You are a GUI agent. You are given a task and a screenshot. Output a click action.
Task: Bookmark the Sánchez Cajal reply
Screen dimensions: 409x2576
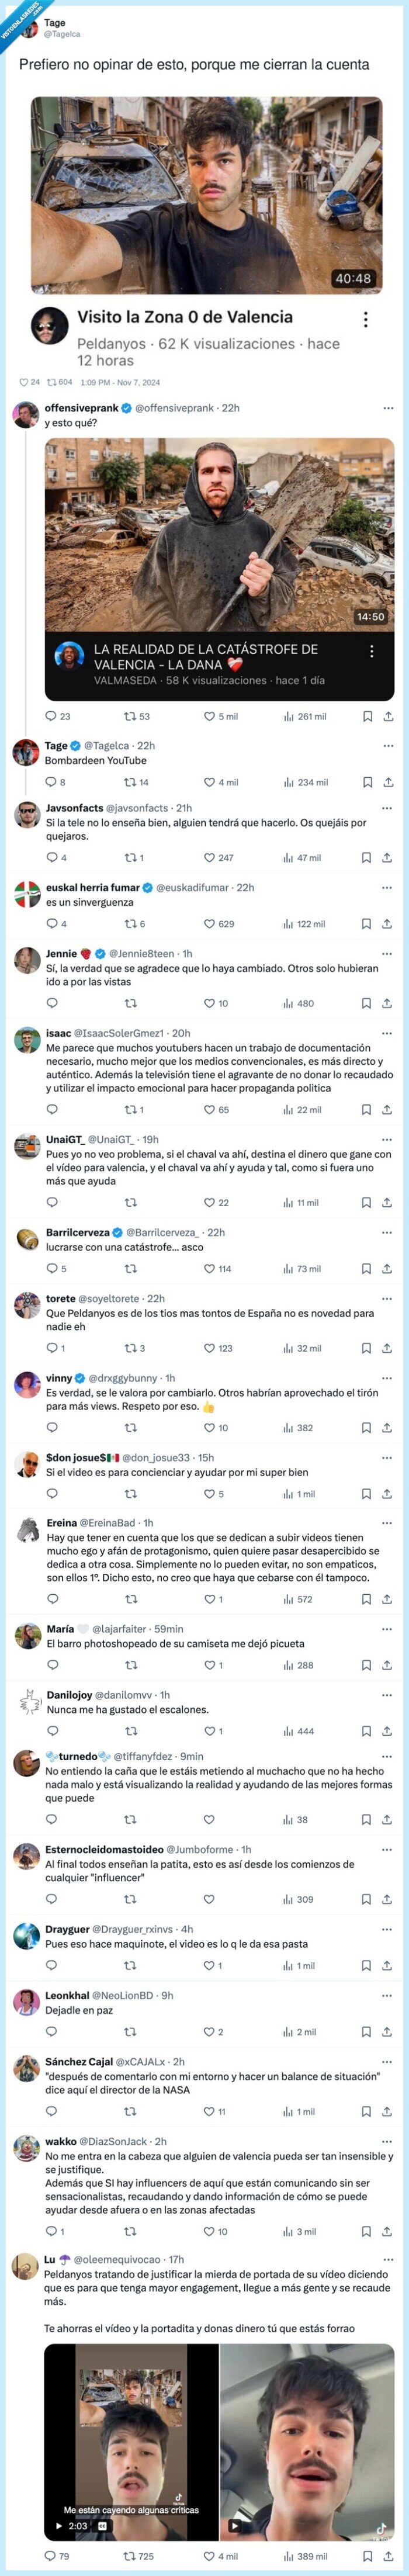(x=366, y=2111)
